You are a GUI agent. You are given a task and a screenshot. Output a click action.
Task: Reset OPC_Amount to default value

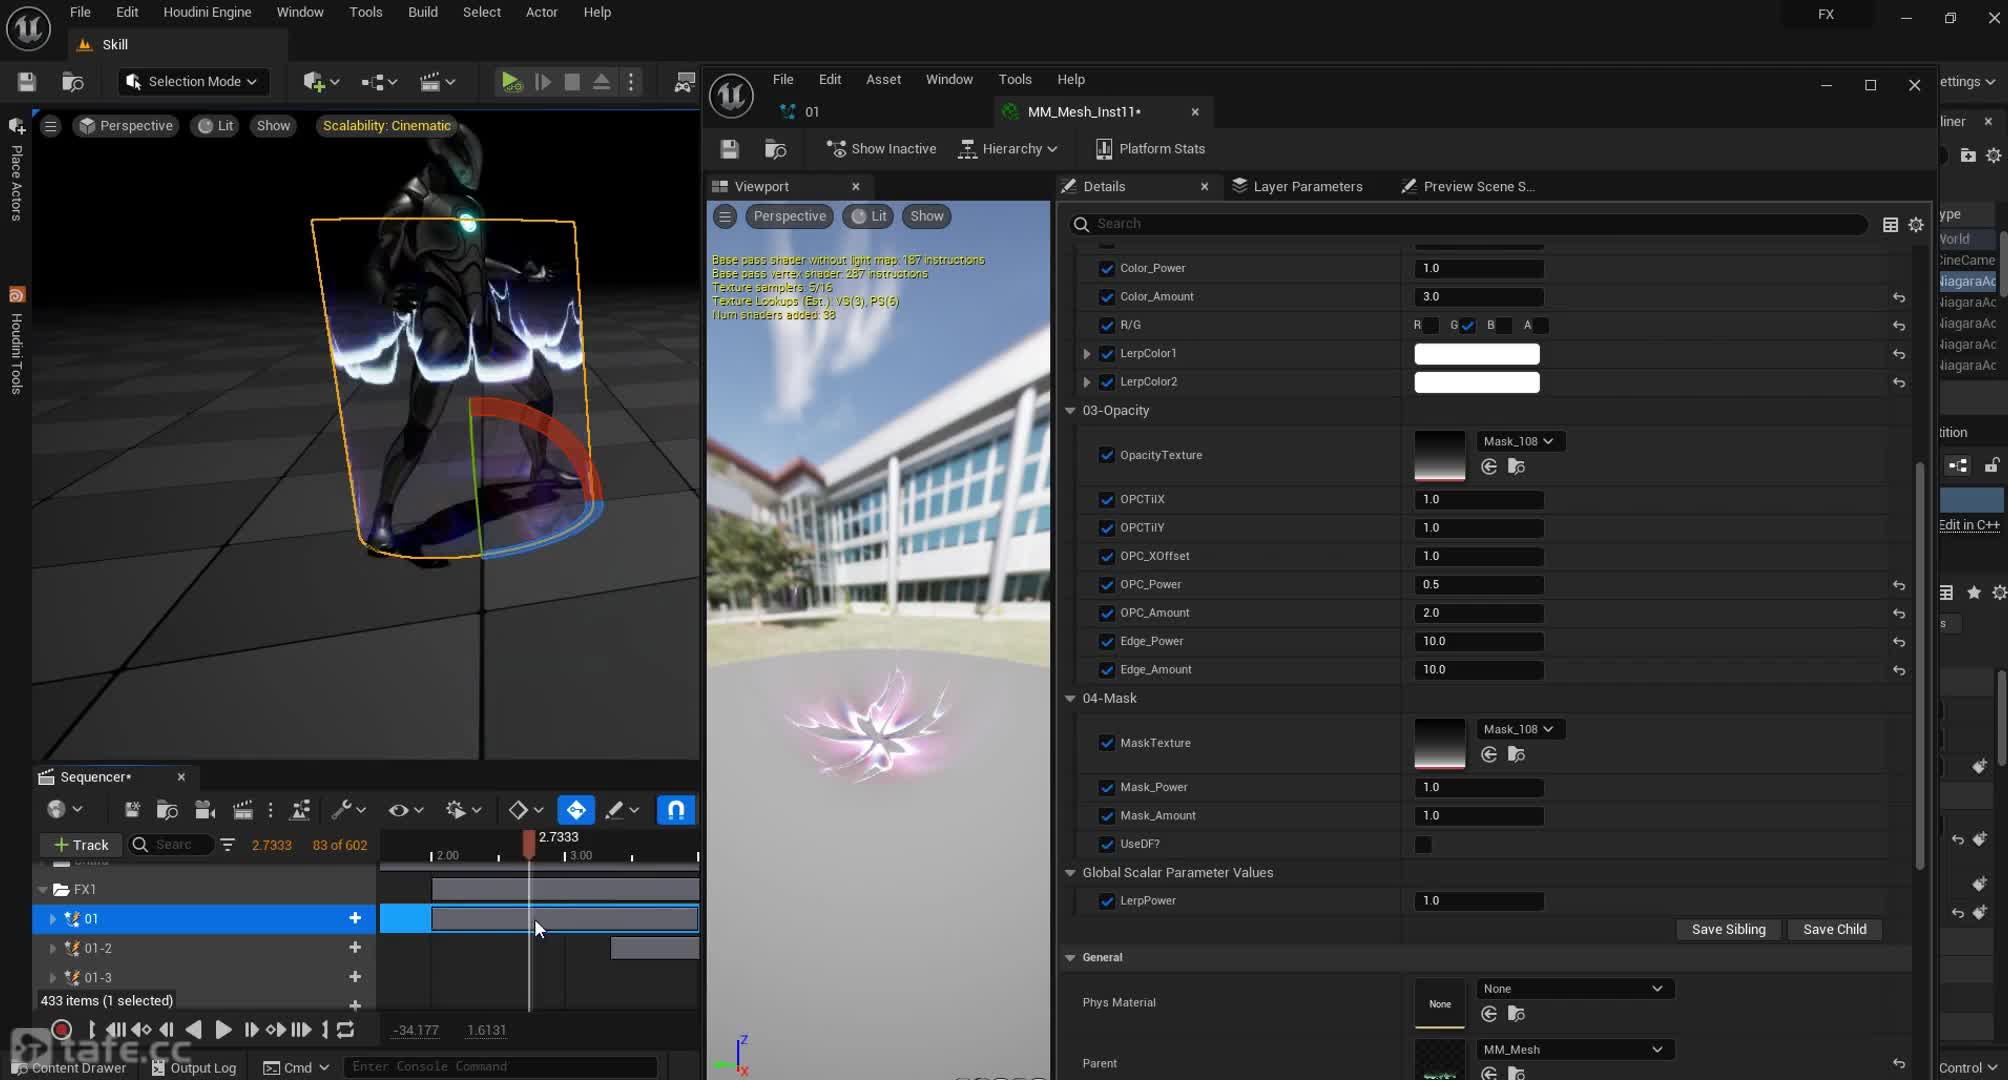tap(1898, 614)
